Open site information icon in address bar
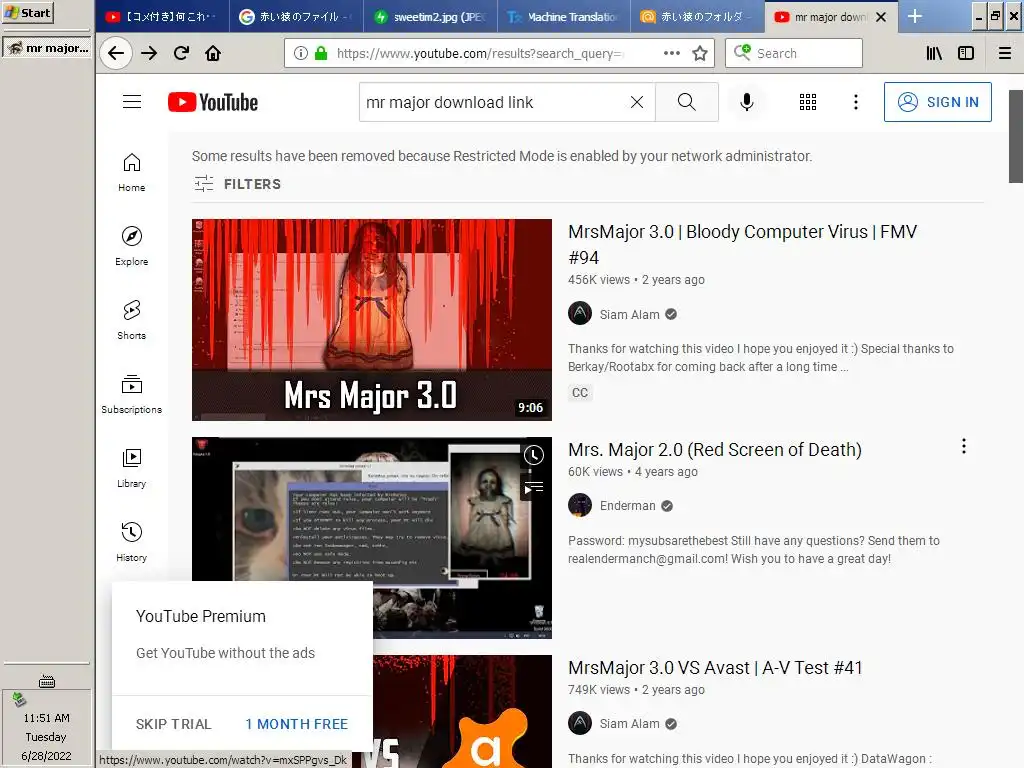 click(x=300, y=54)
